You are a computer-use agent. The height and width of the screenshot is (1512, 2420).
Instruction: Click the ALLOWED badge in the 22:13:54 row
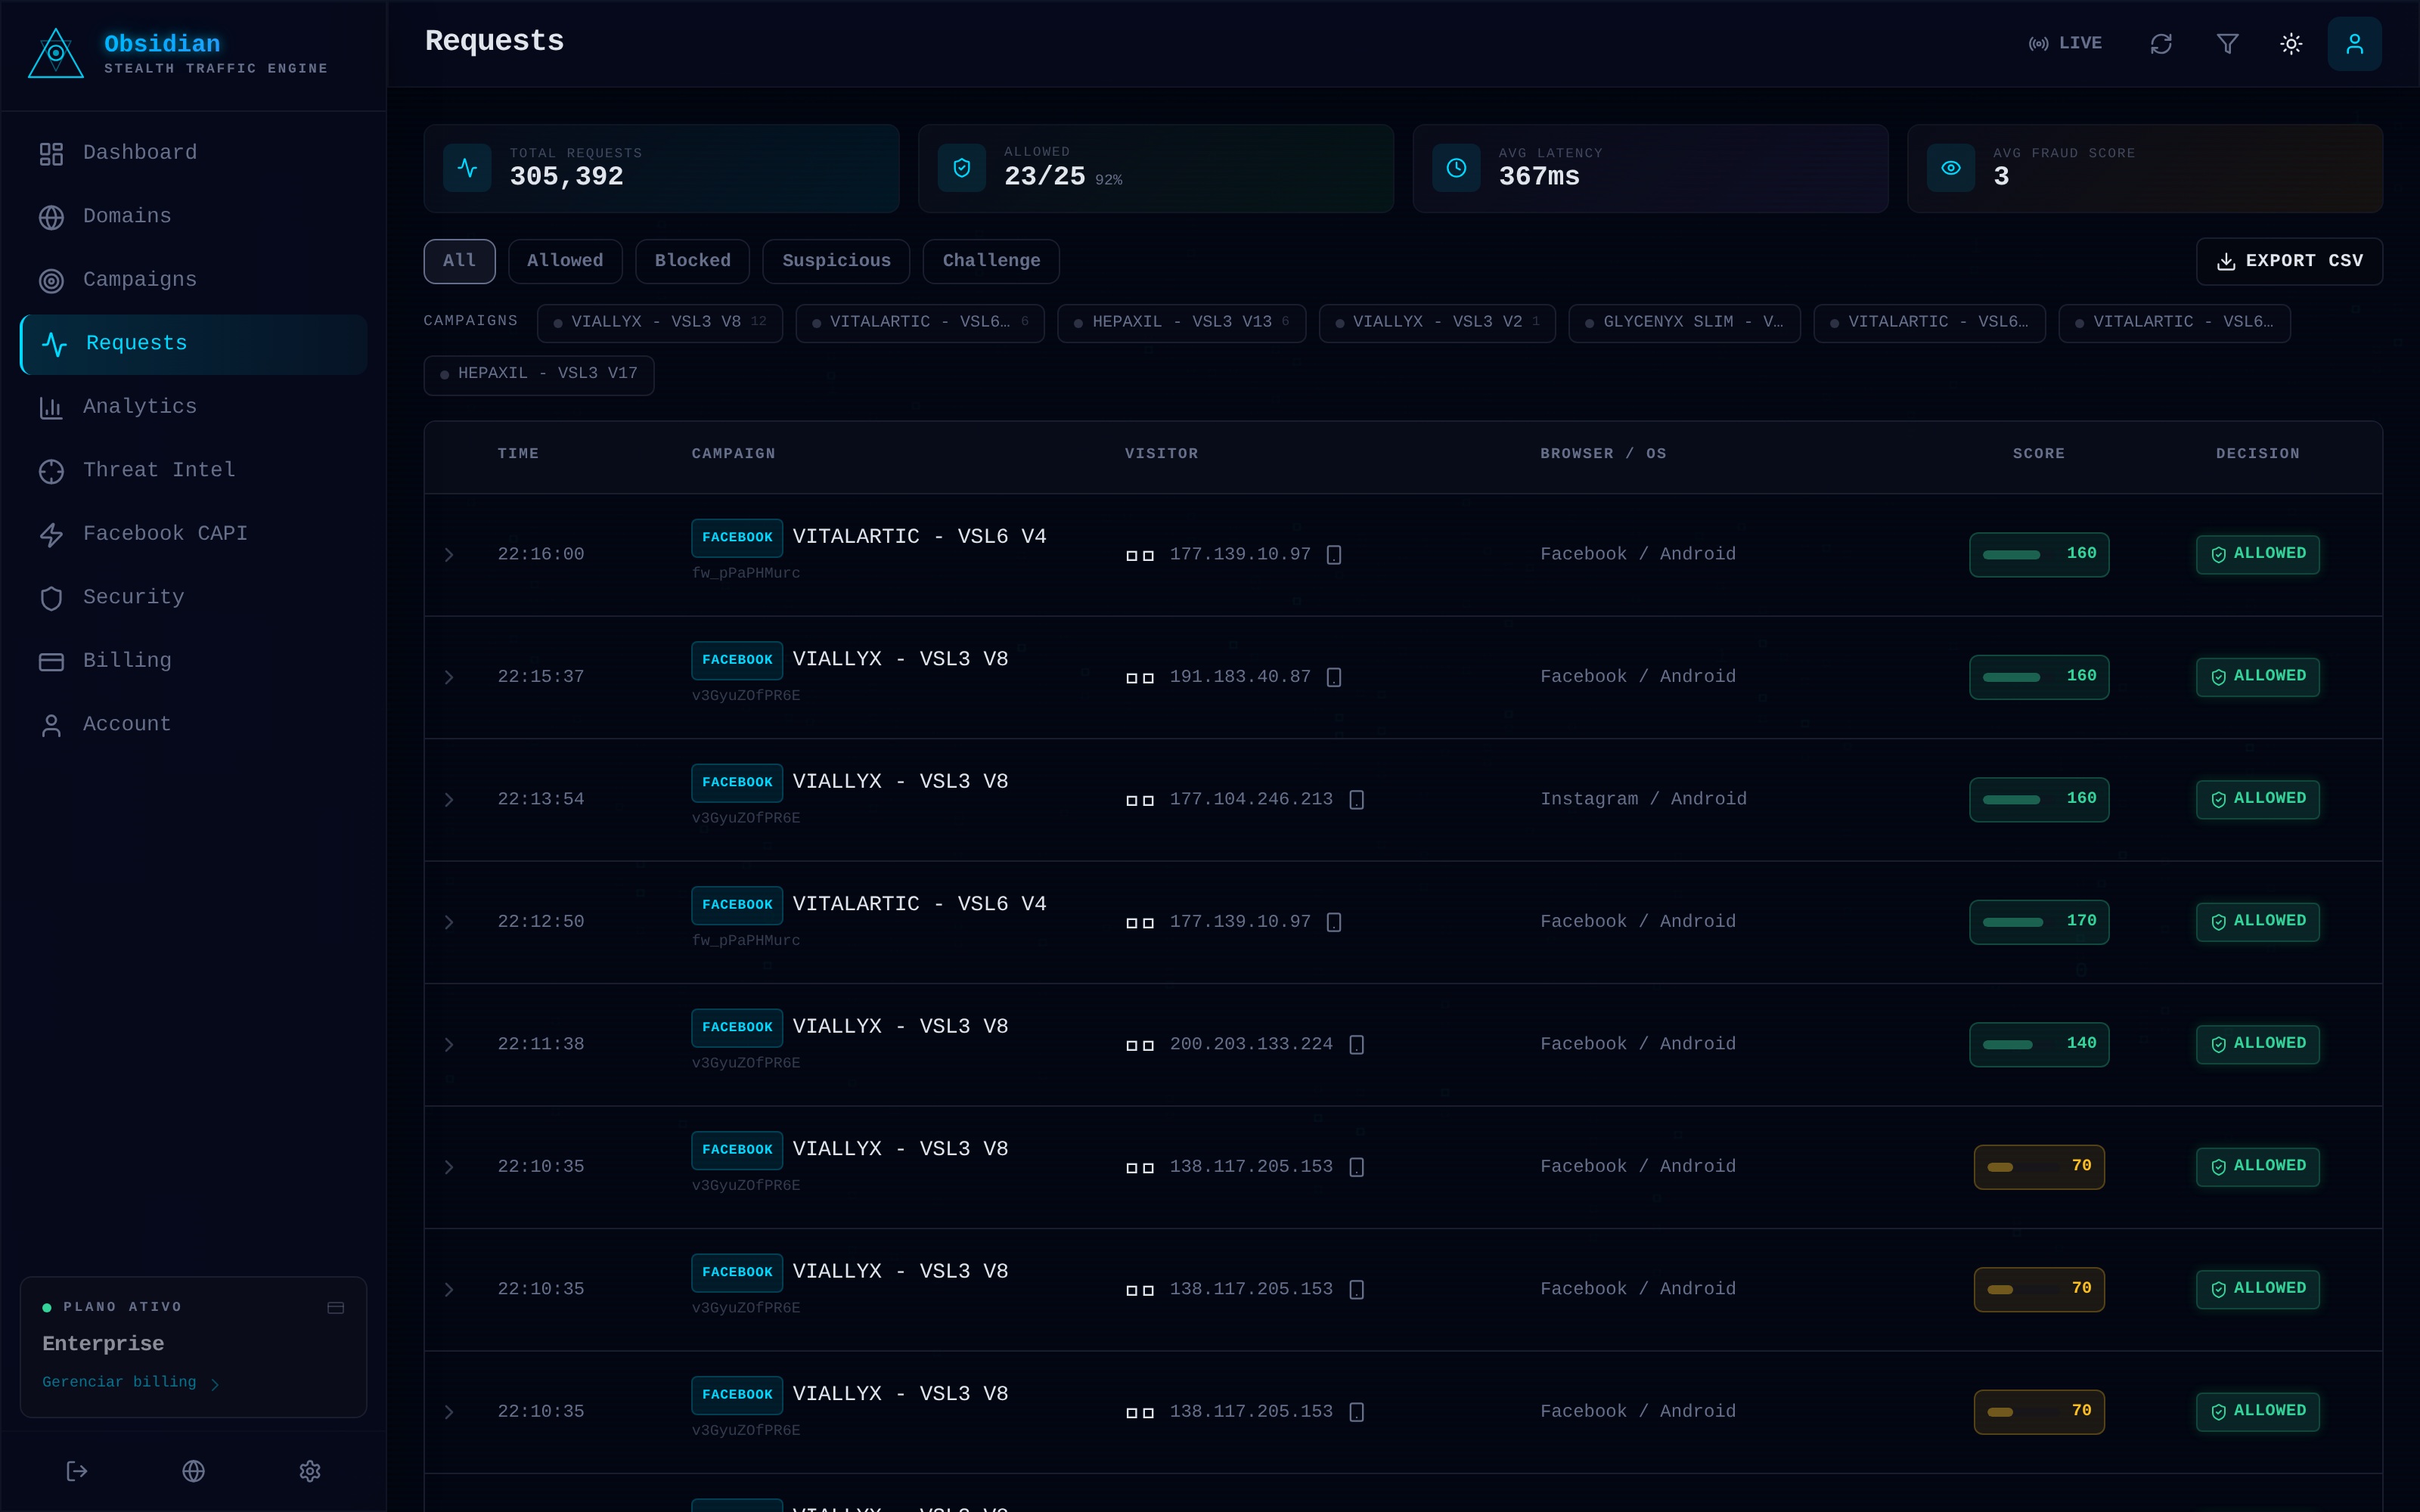tap(2258, 800)
